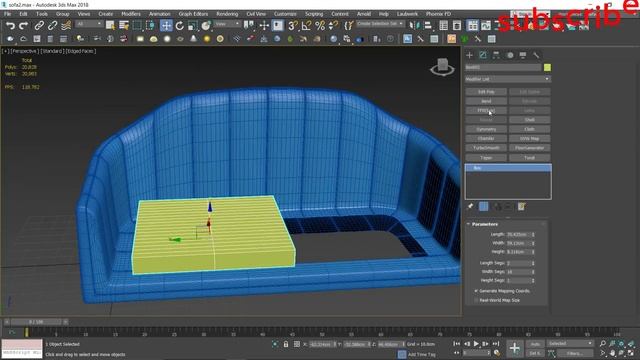
Task: Click the Mirror tool icon
Action: point(414,26)
